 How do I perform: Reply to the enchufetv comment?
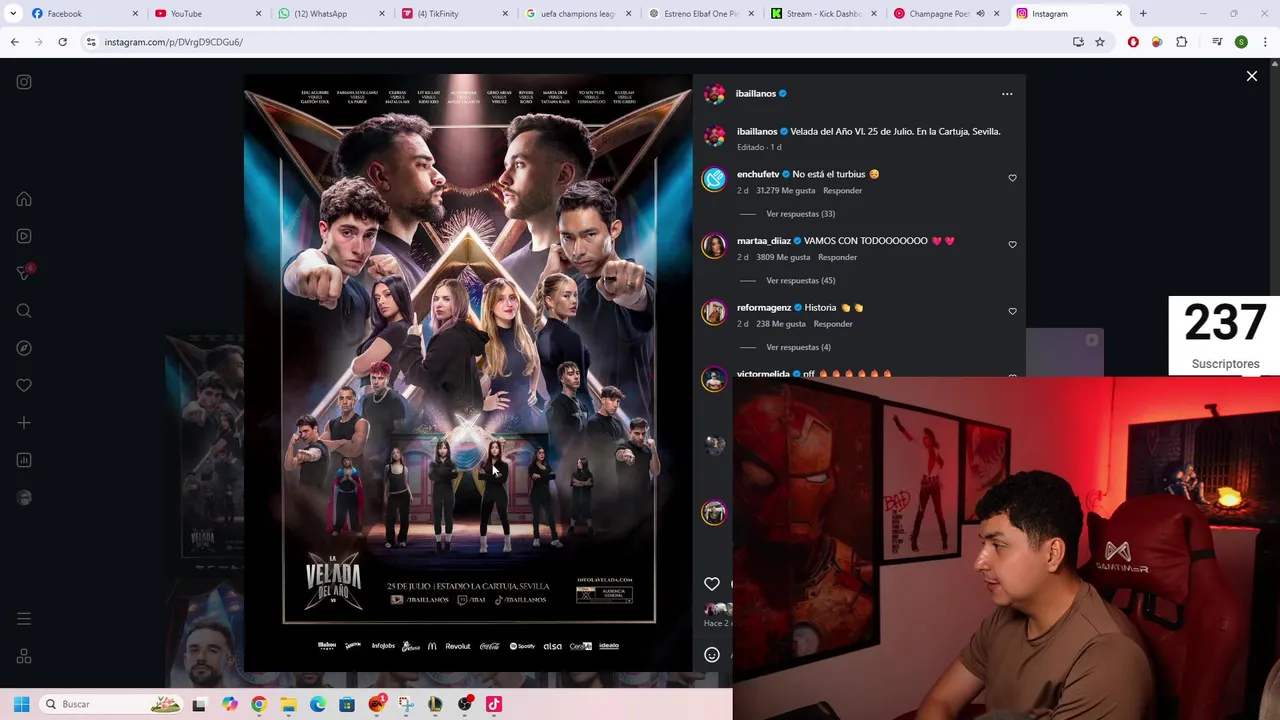point(842,190)
